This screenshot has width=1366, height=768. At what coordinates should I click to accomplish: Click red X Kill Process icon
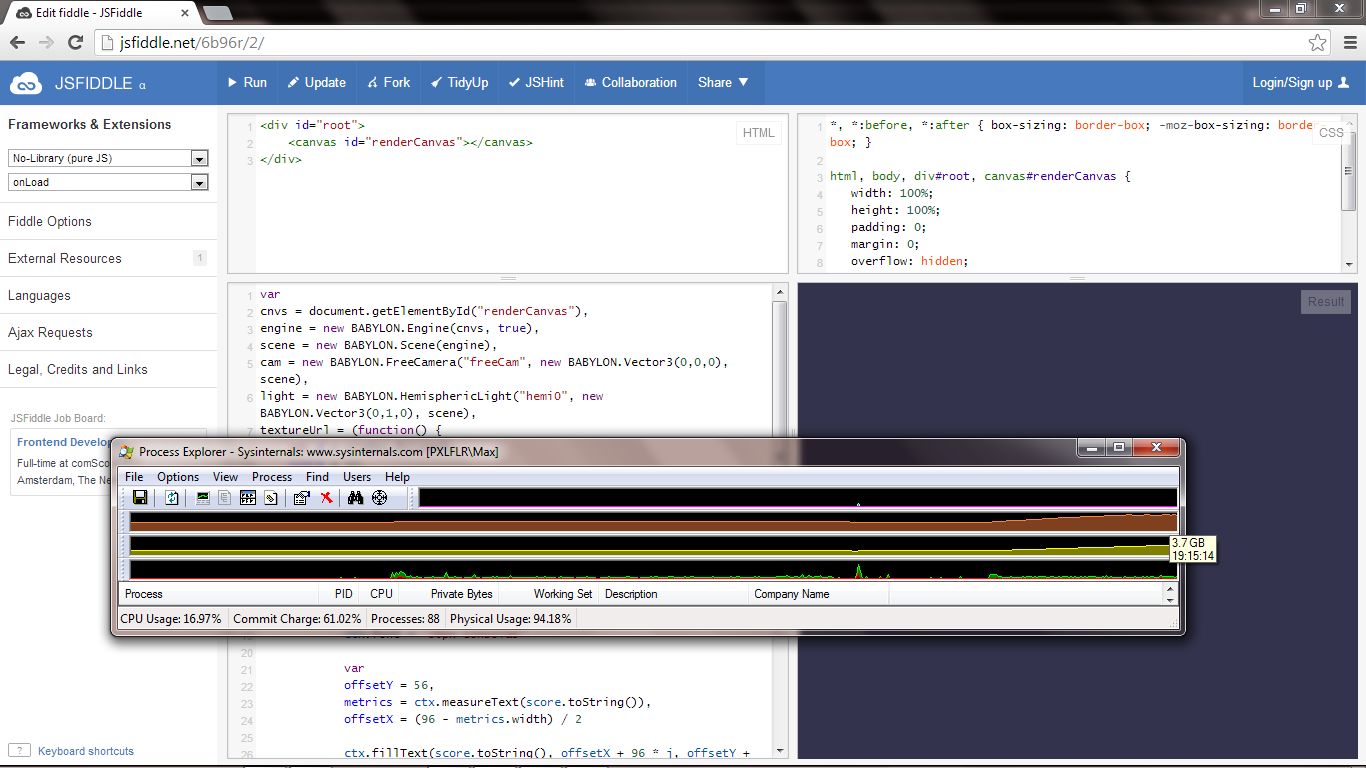click(326, 497)
